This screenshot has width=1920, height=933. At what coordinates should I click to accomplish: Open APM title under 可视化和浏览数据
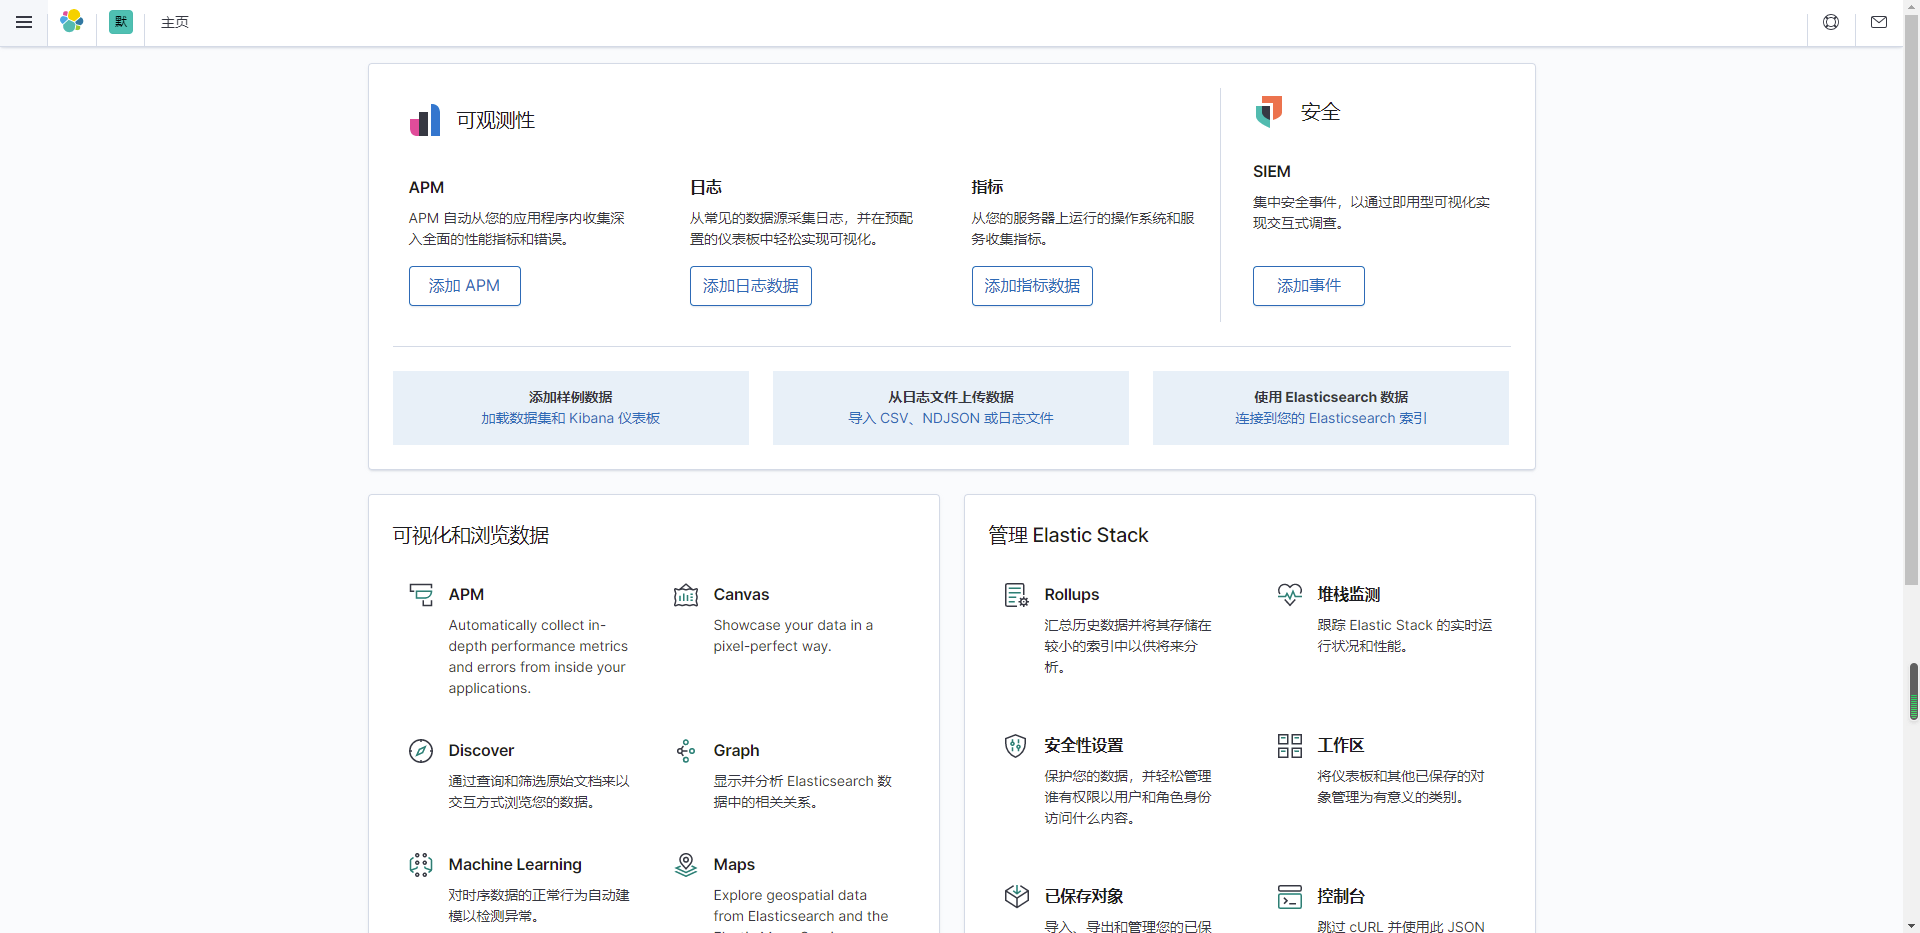tap(466, 595)
